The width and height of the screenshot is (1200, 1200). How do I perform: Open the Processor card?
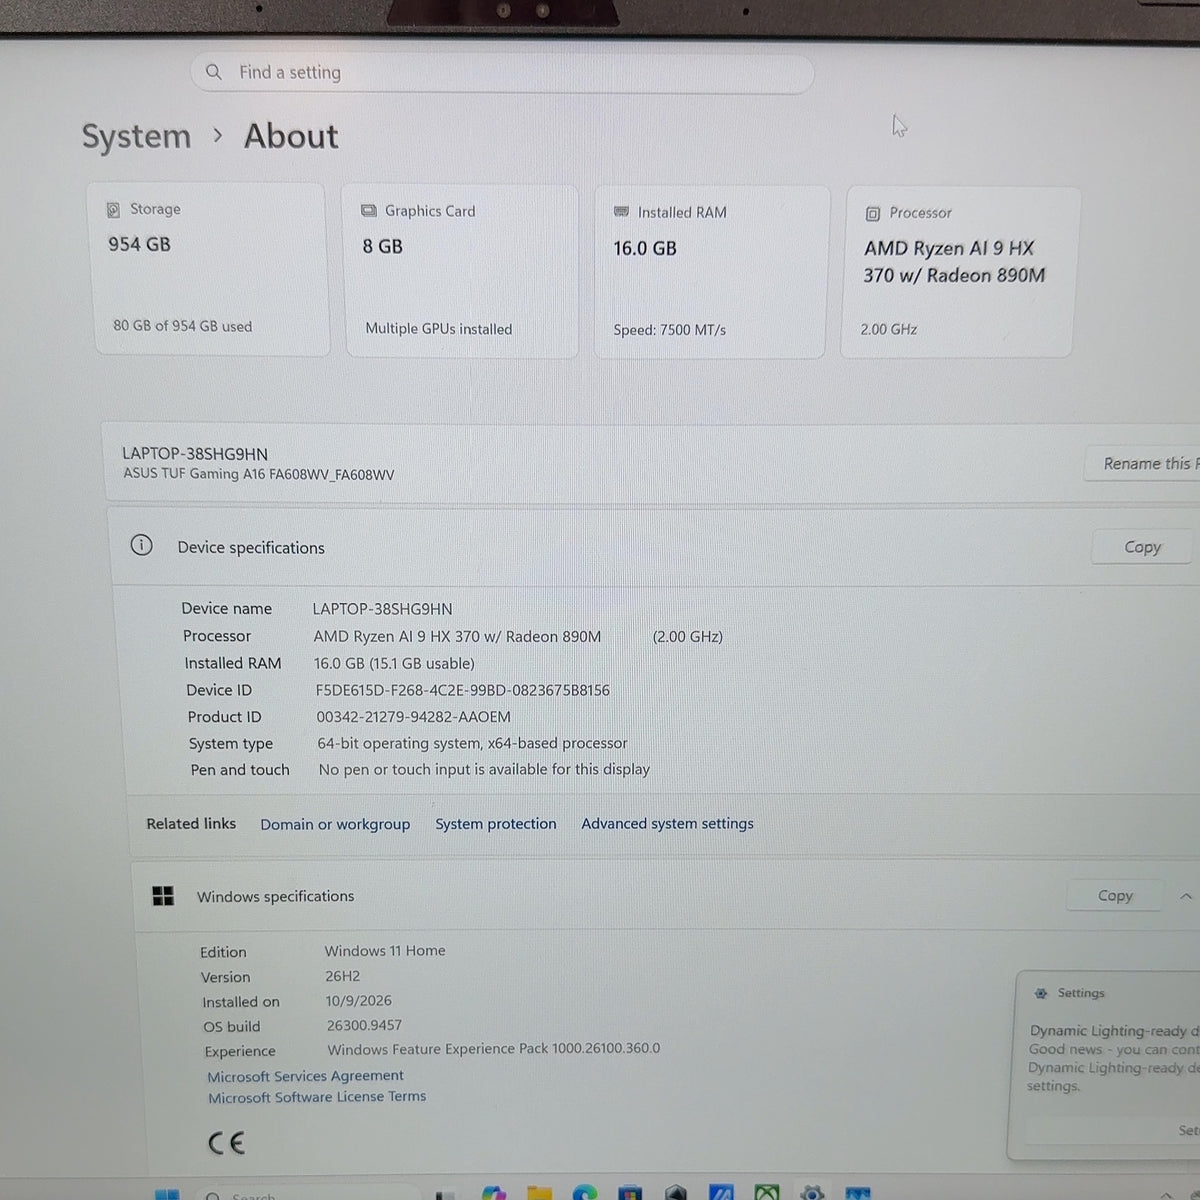point(958,272)
